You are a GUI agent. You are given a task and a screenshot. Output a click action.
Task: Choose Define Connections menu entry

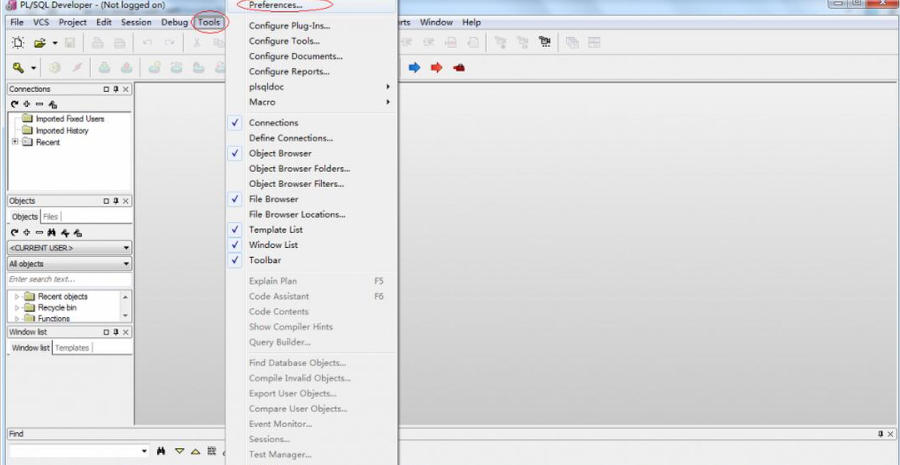[291, 138]
